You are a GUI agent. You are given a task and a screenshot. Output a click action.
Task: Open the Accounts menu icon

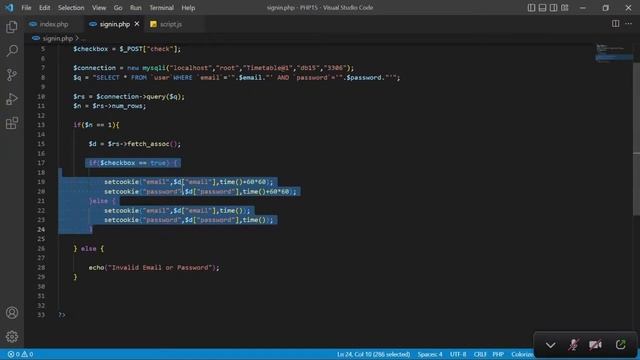(x=12, y=313)
